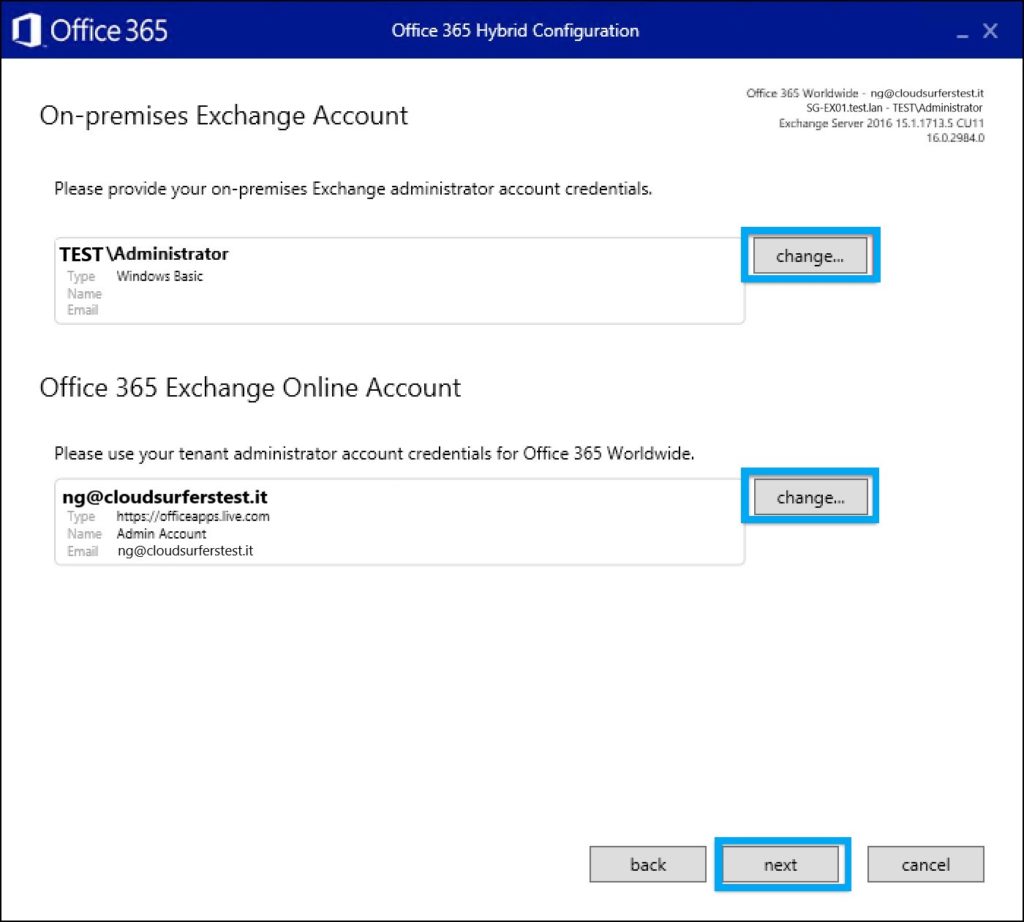Click the Office 365 logo icon

(27, 31)
